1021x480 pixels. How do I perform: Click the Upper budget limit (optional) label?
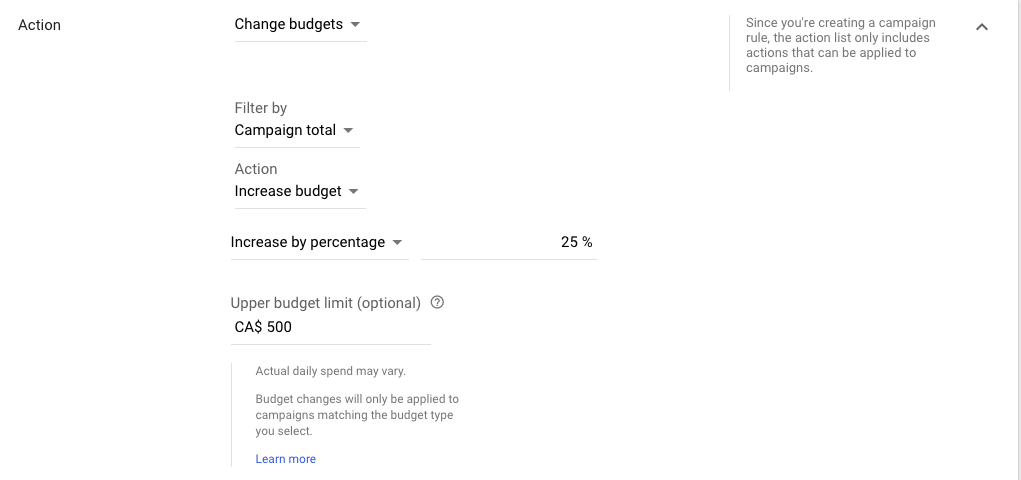pos(326,303)
